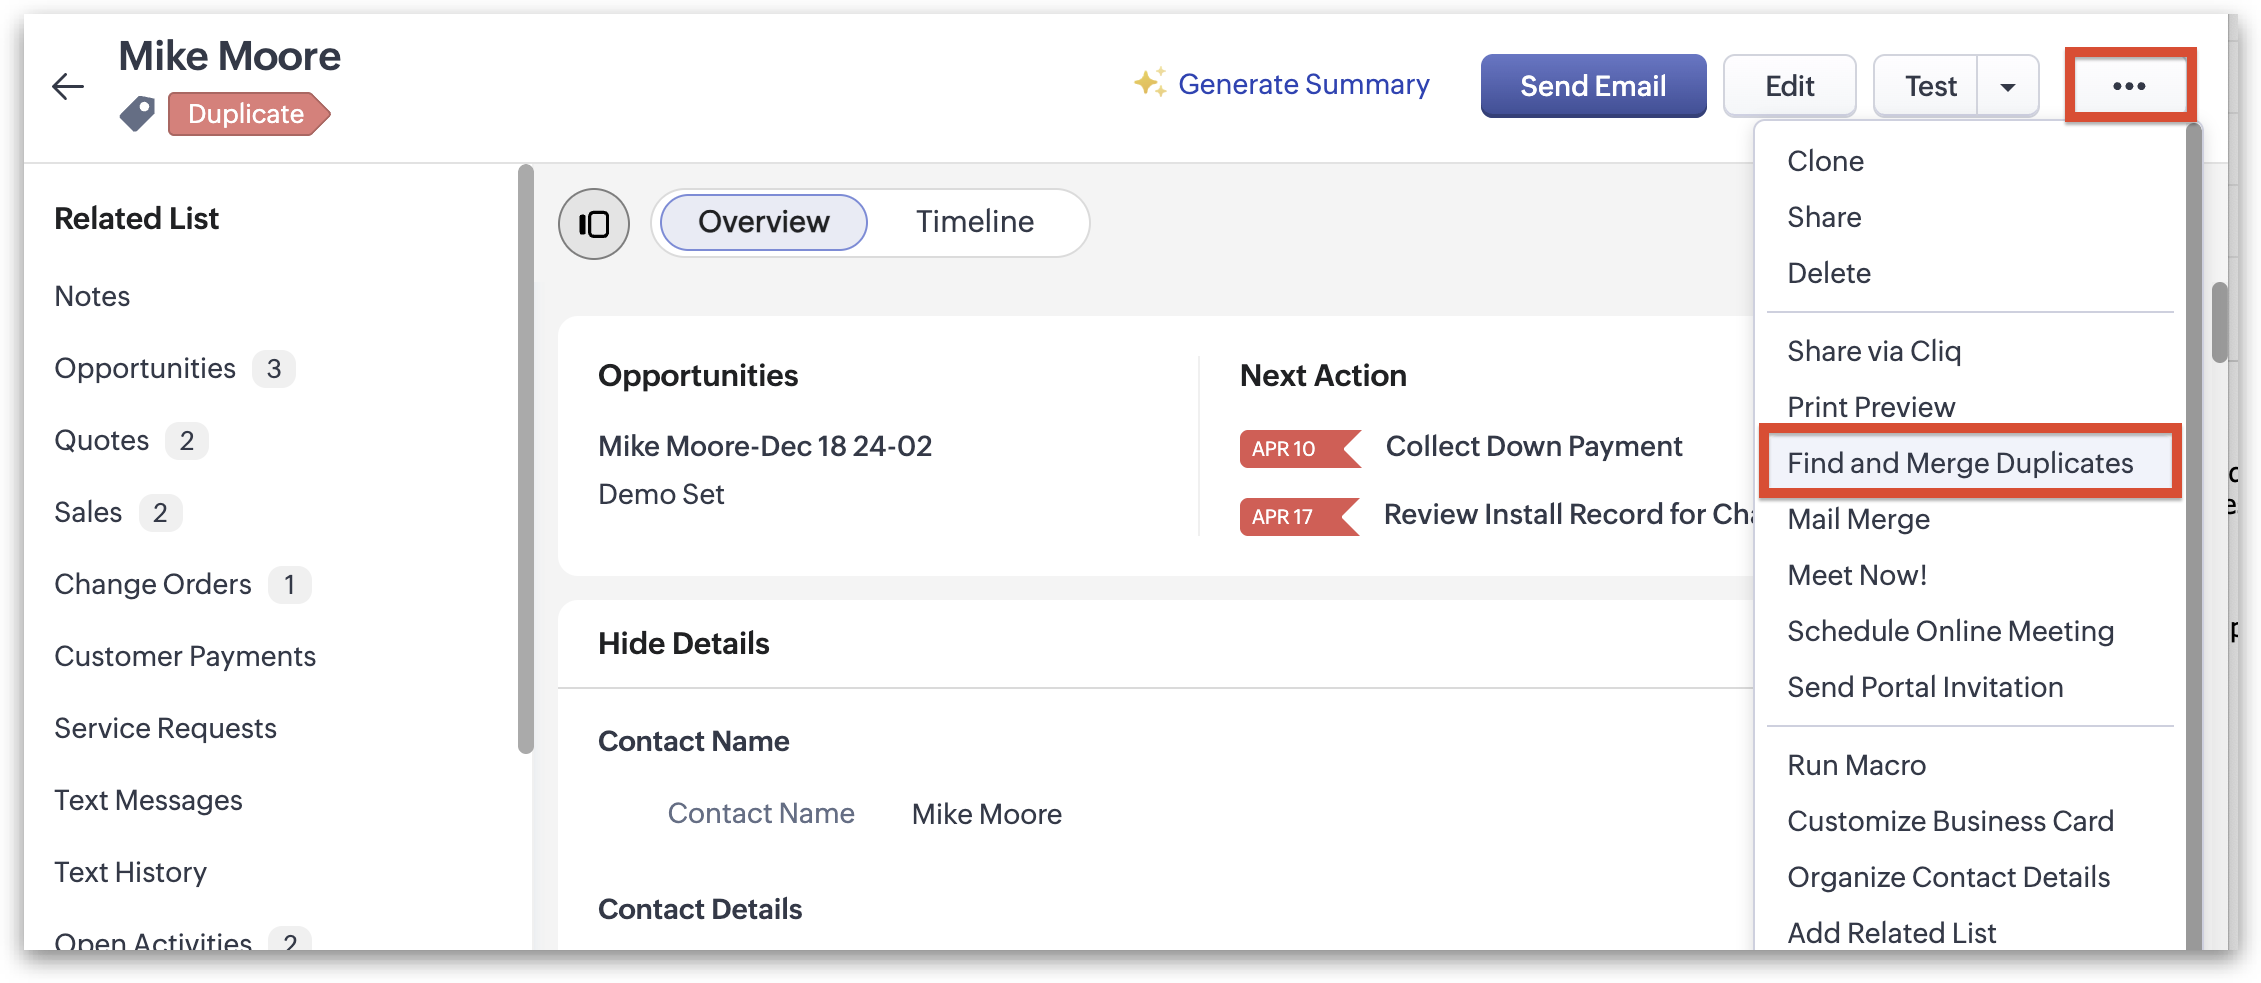Click the Send Email button

tap(1593, 86)
